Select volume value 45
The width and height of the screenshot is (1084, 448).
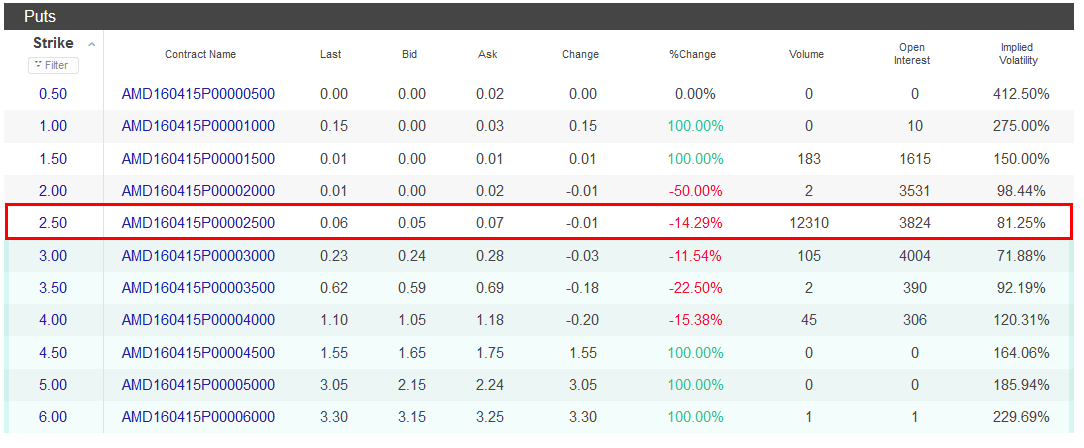(x=809, y=320)
